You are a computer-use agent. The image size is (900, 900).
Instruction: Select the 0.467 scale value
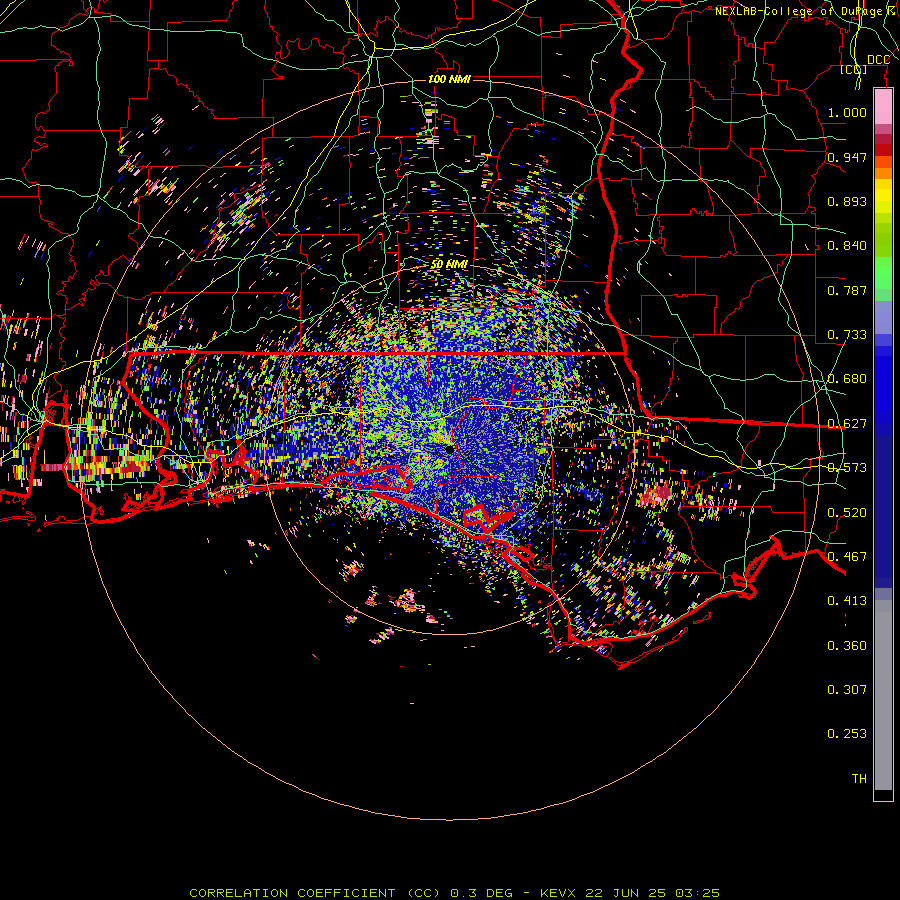[847, 557]
